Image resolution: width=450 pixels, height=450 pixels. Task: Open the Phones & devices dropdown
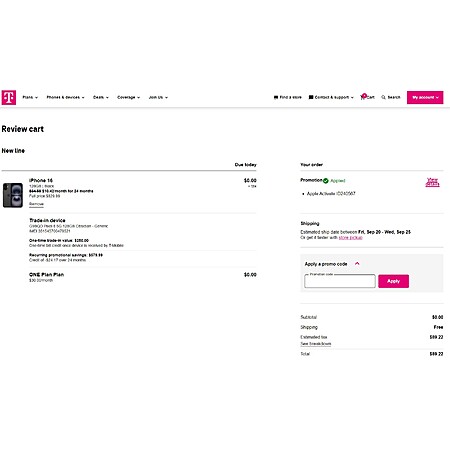[65, 97]
